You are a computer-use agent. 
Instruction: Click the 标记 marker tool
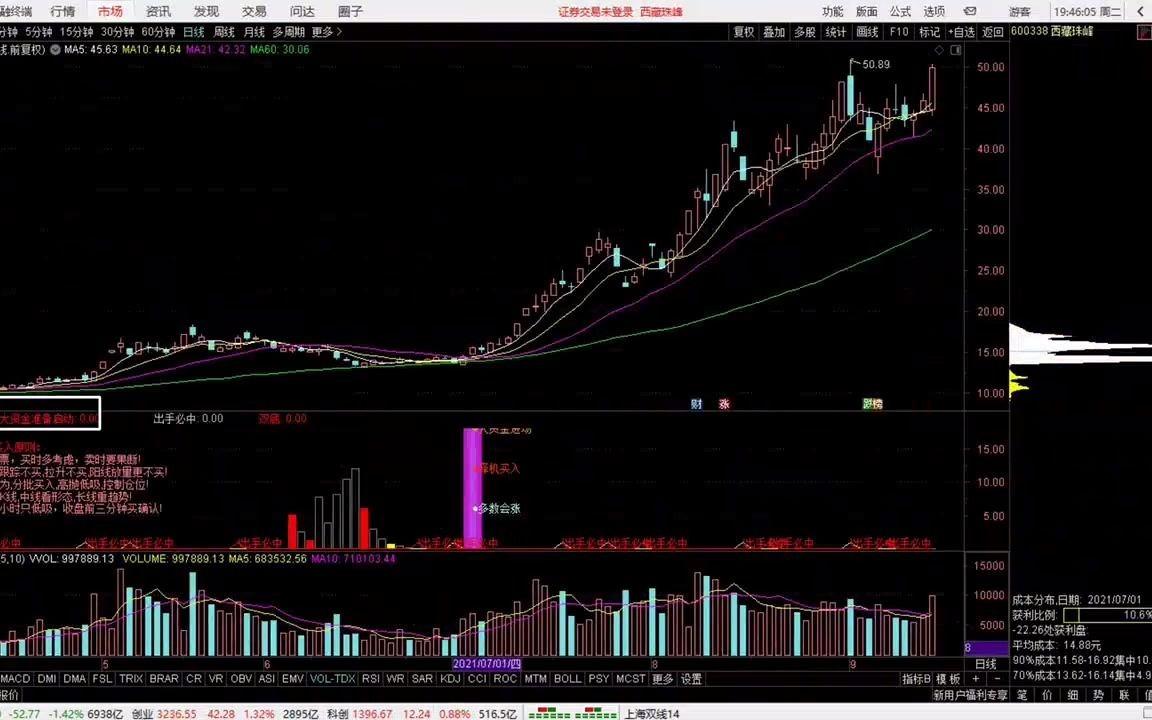[930, 31]
